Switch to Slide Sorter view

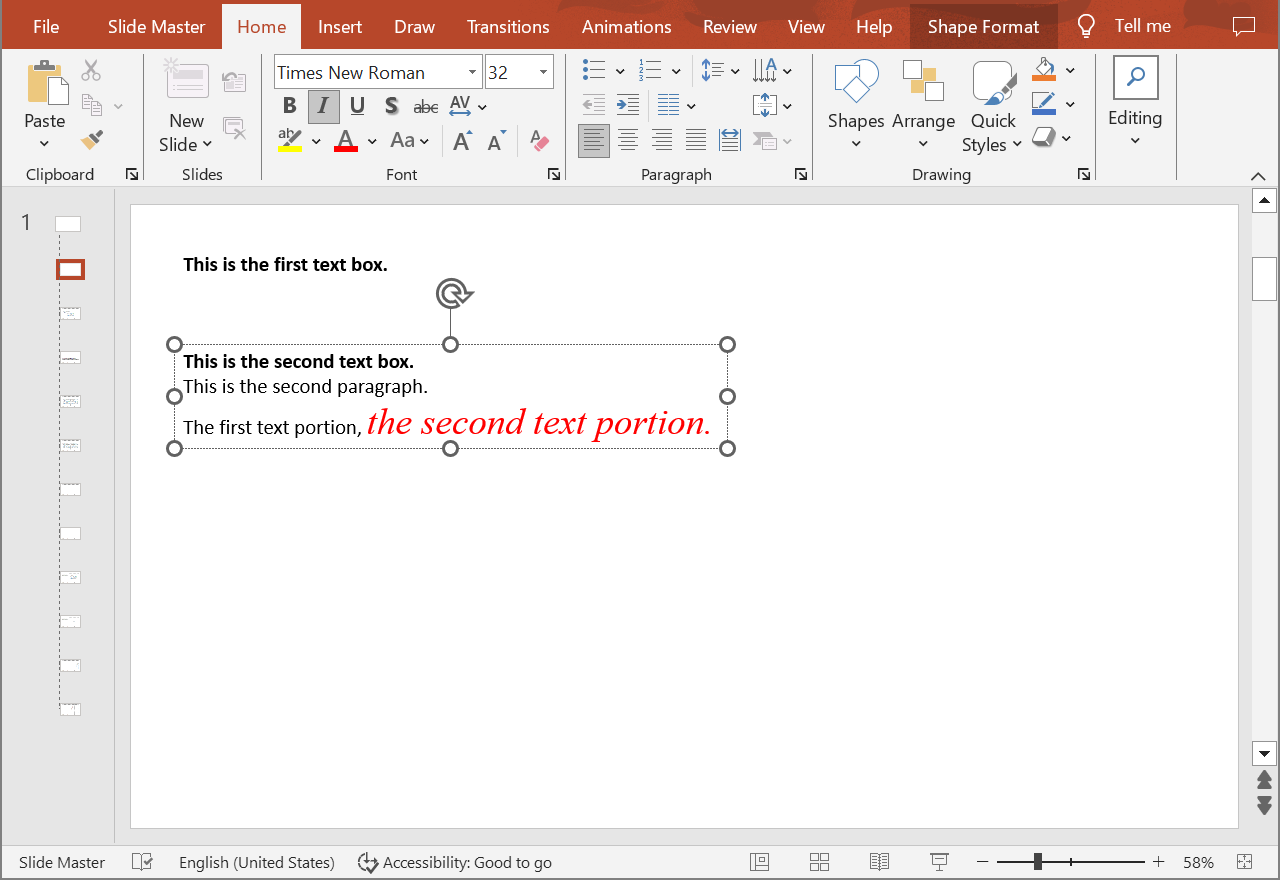click(820, 862)
